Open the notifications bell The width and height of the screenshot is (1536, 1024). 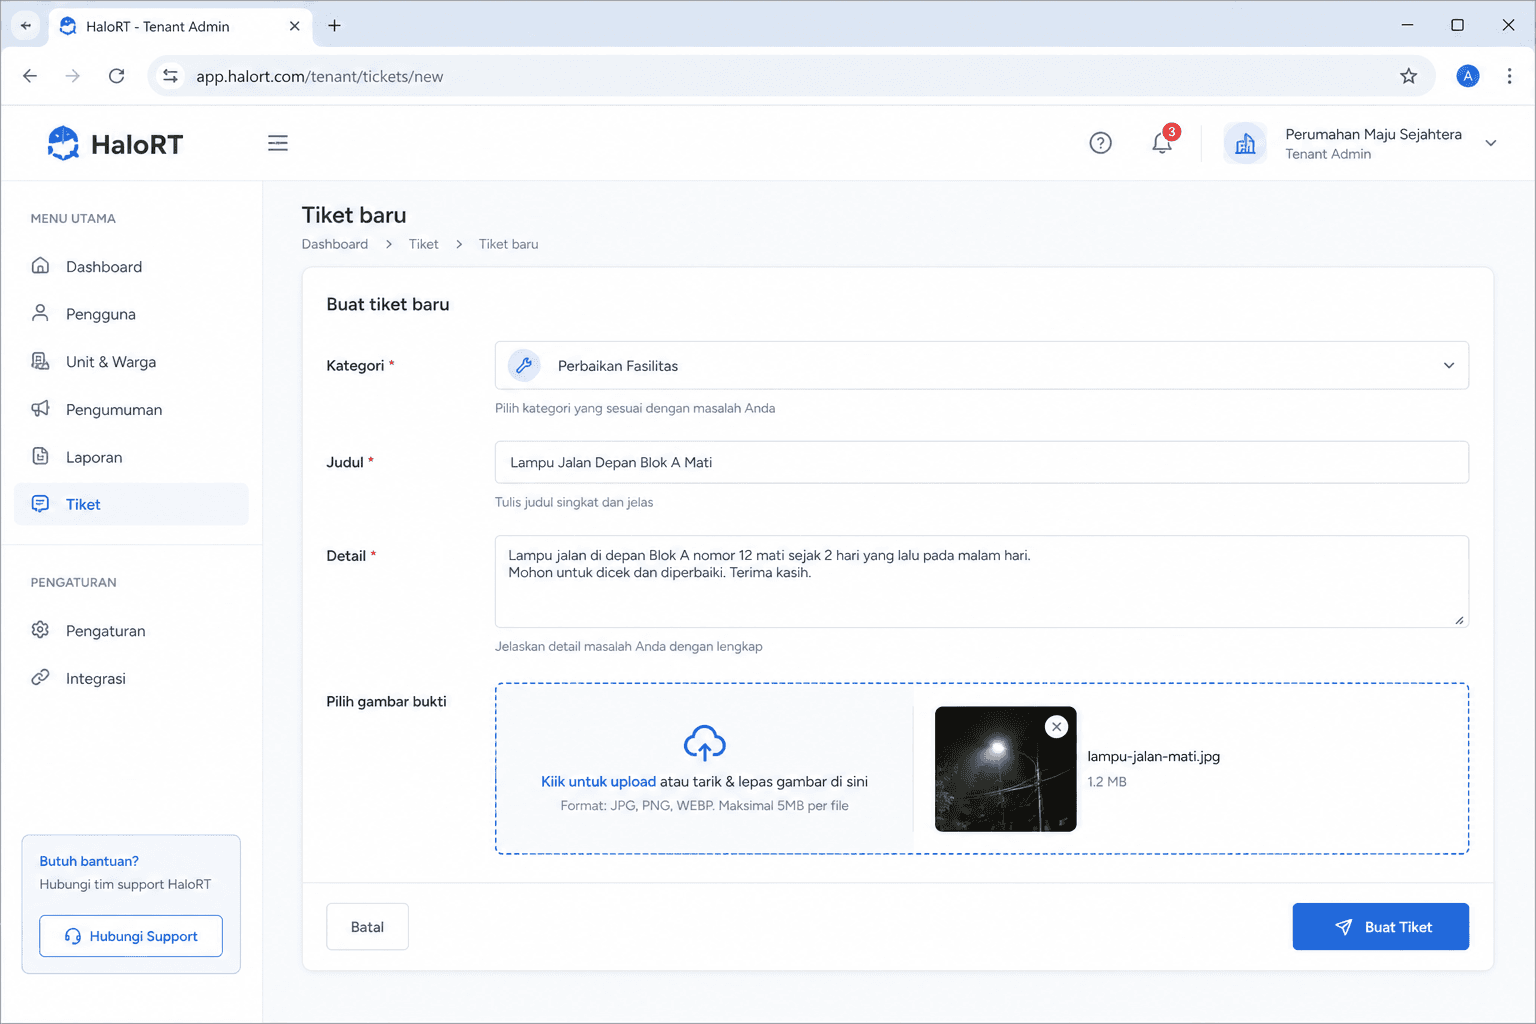[1162, 143]
